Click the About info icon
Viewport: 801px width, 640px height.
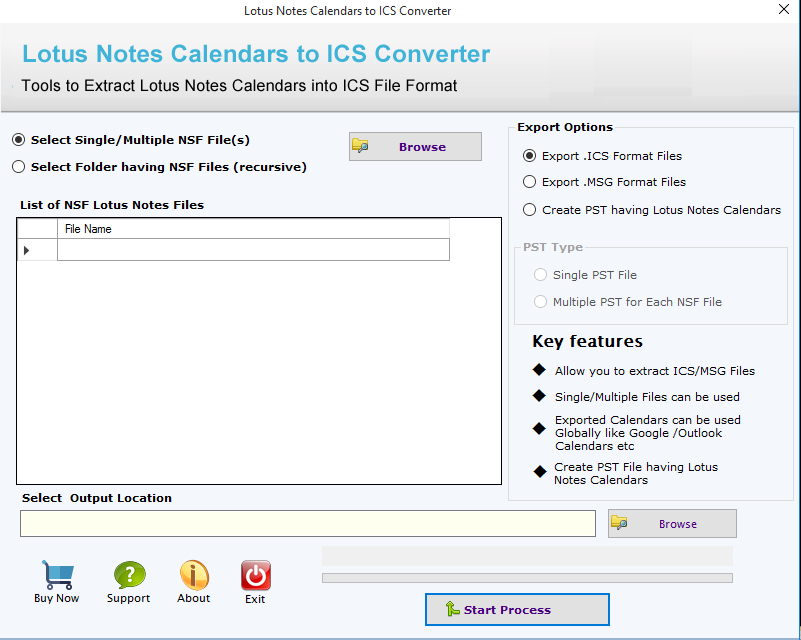click(194, 575)
